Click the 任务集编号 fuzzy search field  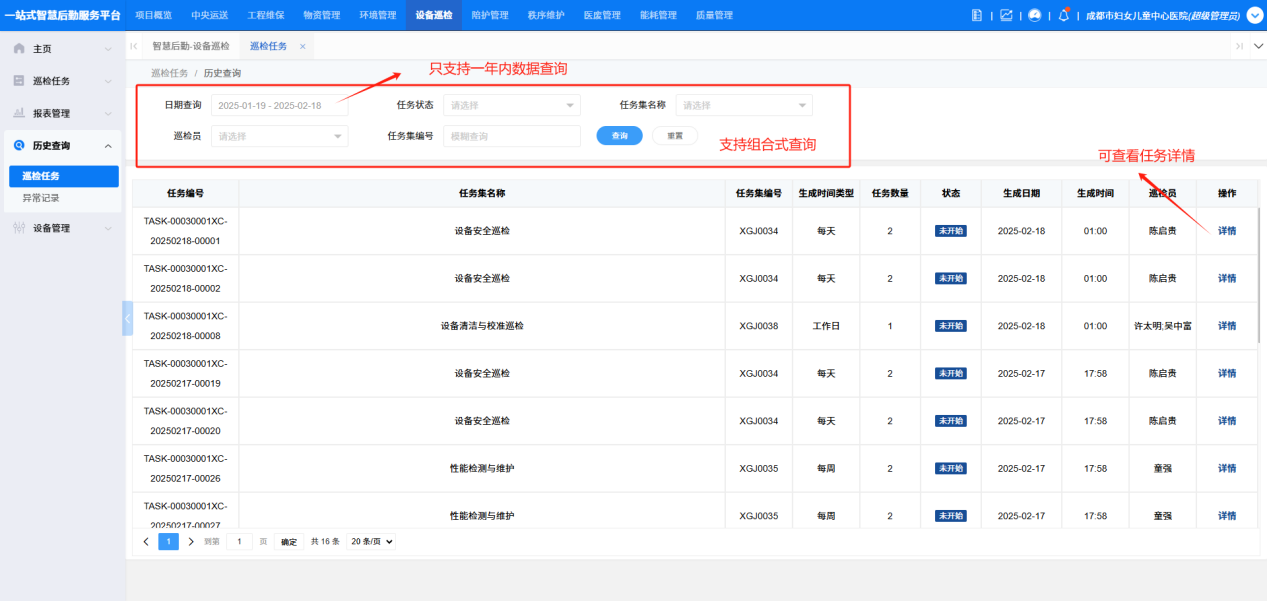[511, 136]
